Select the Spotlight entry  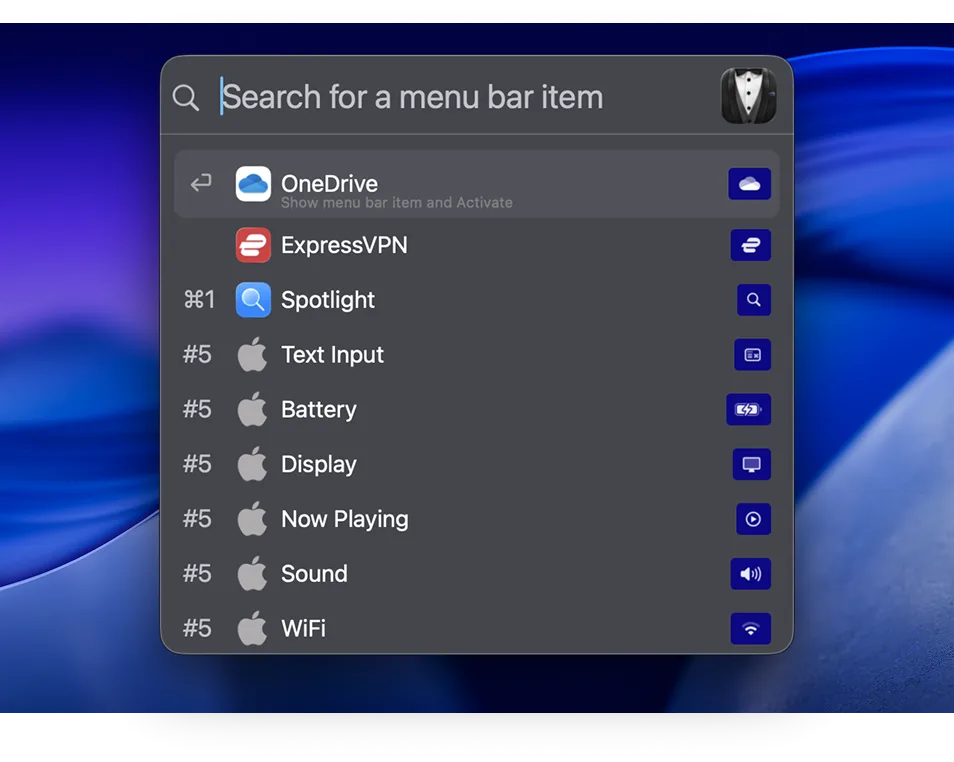point(476,300)
